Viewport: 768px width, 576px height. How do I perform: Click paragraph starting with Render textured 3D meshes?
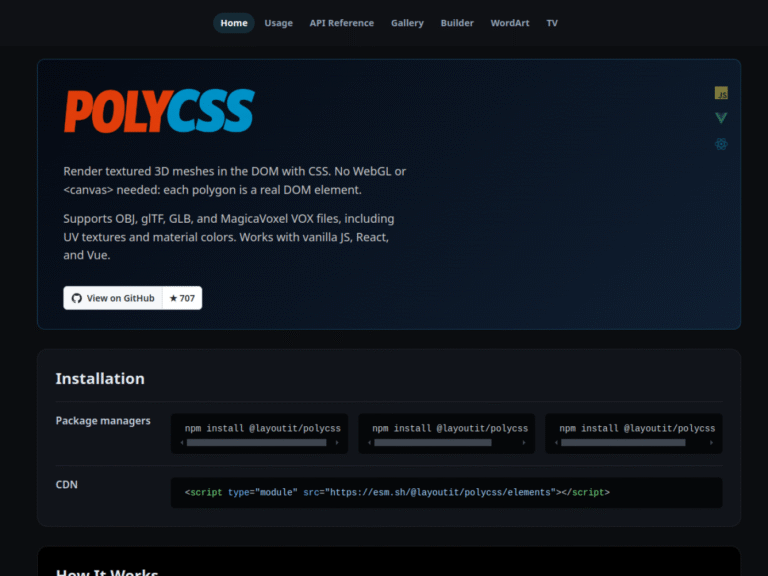[x=235, y=181]
